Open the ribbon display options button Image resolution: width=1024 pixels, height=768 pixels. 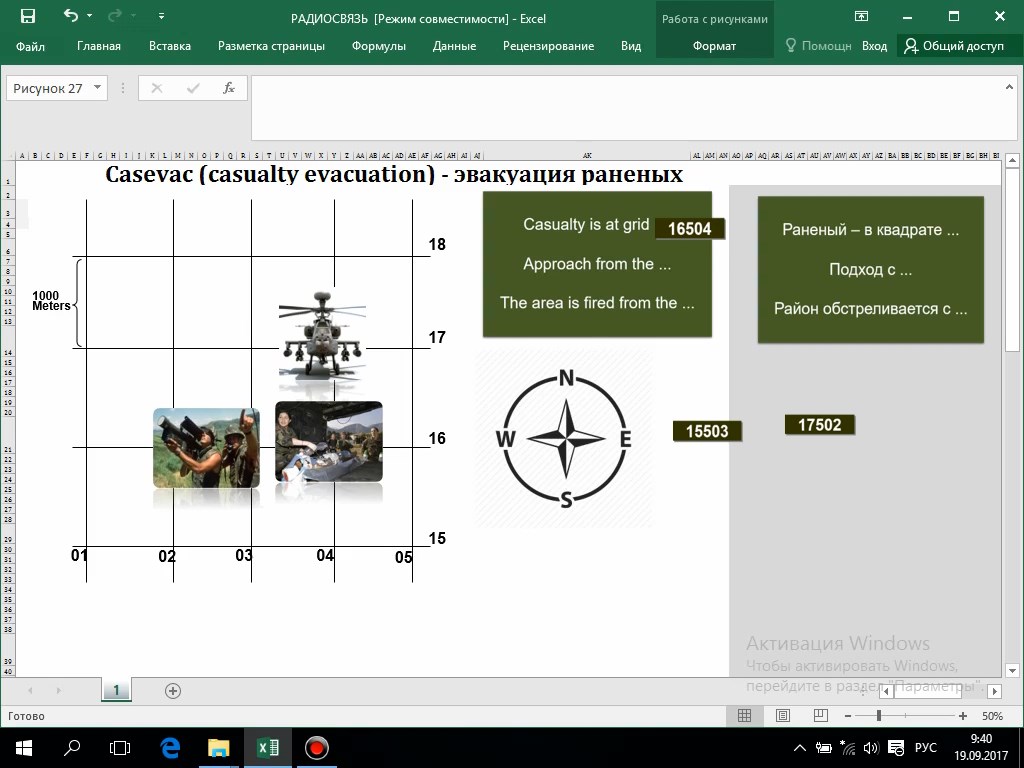(x=861, y=16)
